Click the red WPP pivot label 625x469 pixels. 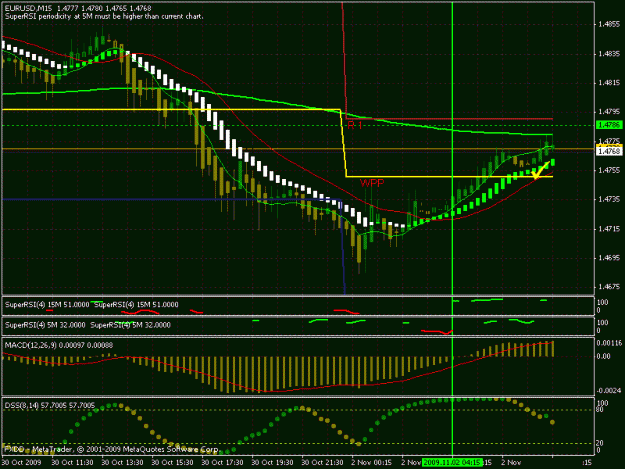tap(371, 183)
